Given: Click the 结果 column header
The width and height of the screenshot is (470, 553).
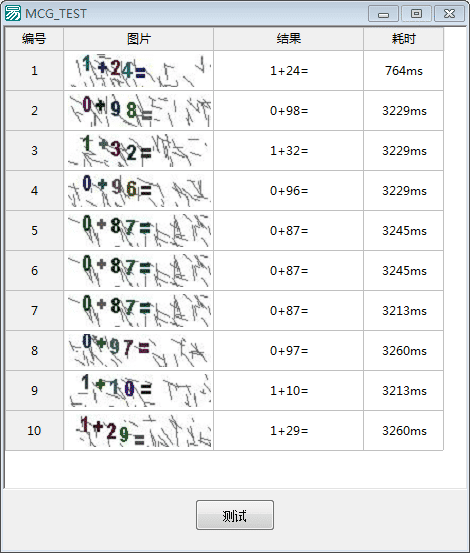Looking at the screenshot, I should pos(288,39).
